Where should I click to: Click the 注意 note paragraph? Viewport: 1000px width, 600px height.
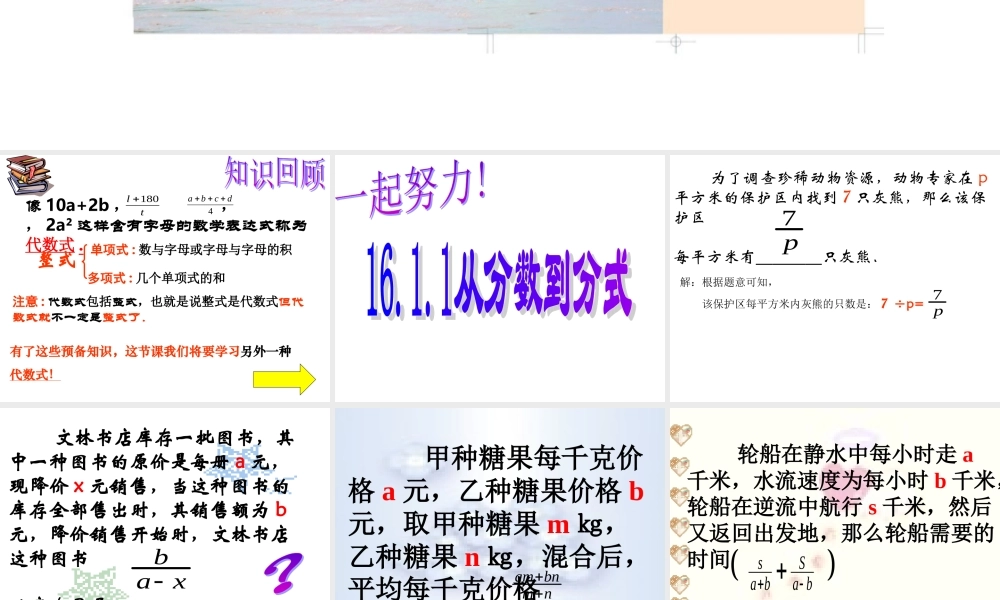(158, 309)
